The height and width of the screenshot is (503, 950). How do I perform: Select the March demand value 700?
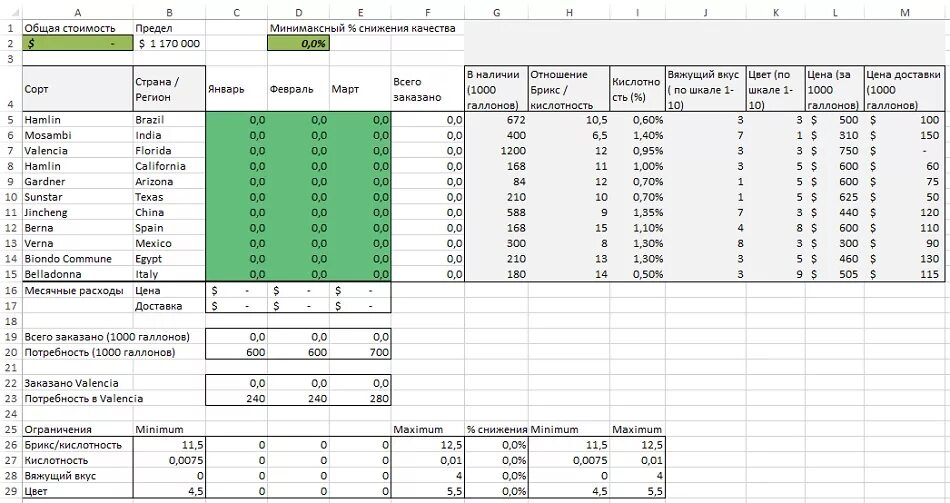(360, 352)
